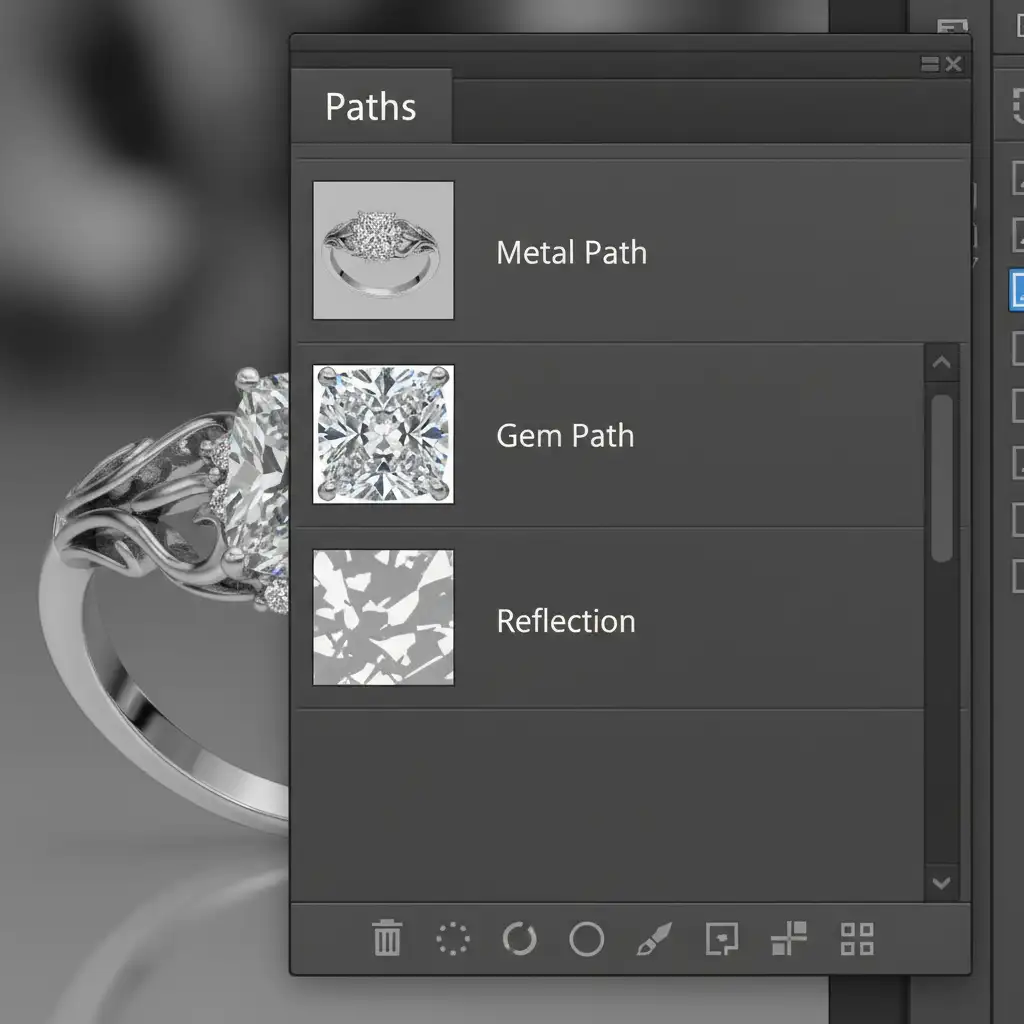
Task: Click the four-squares grid icon
Action: [857, 939]
